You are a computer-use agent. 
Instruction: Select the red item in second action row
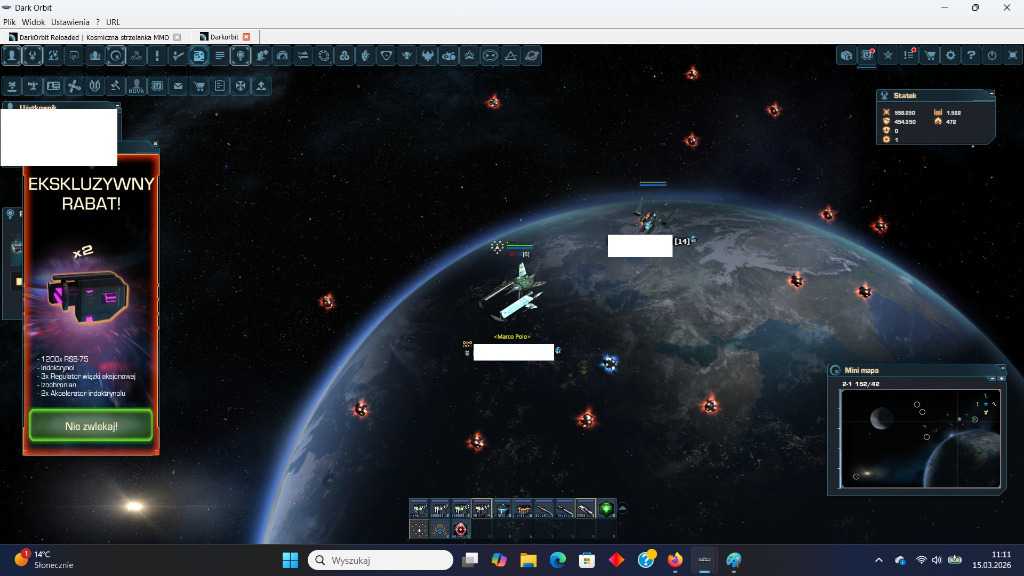[x=460, y=529]
